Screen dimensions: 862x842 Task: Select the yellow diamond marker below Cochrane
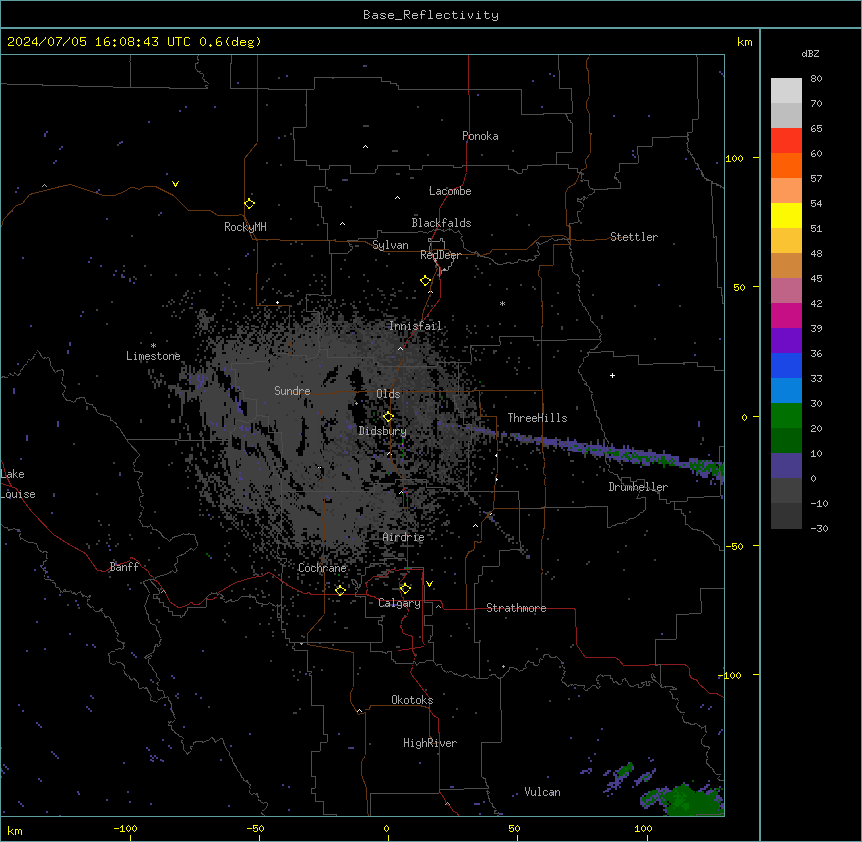pyautogui.click(x=340, y=590)
